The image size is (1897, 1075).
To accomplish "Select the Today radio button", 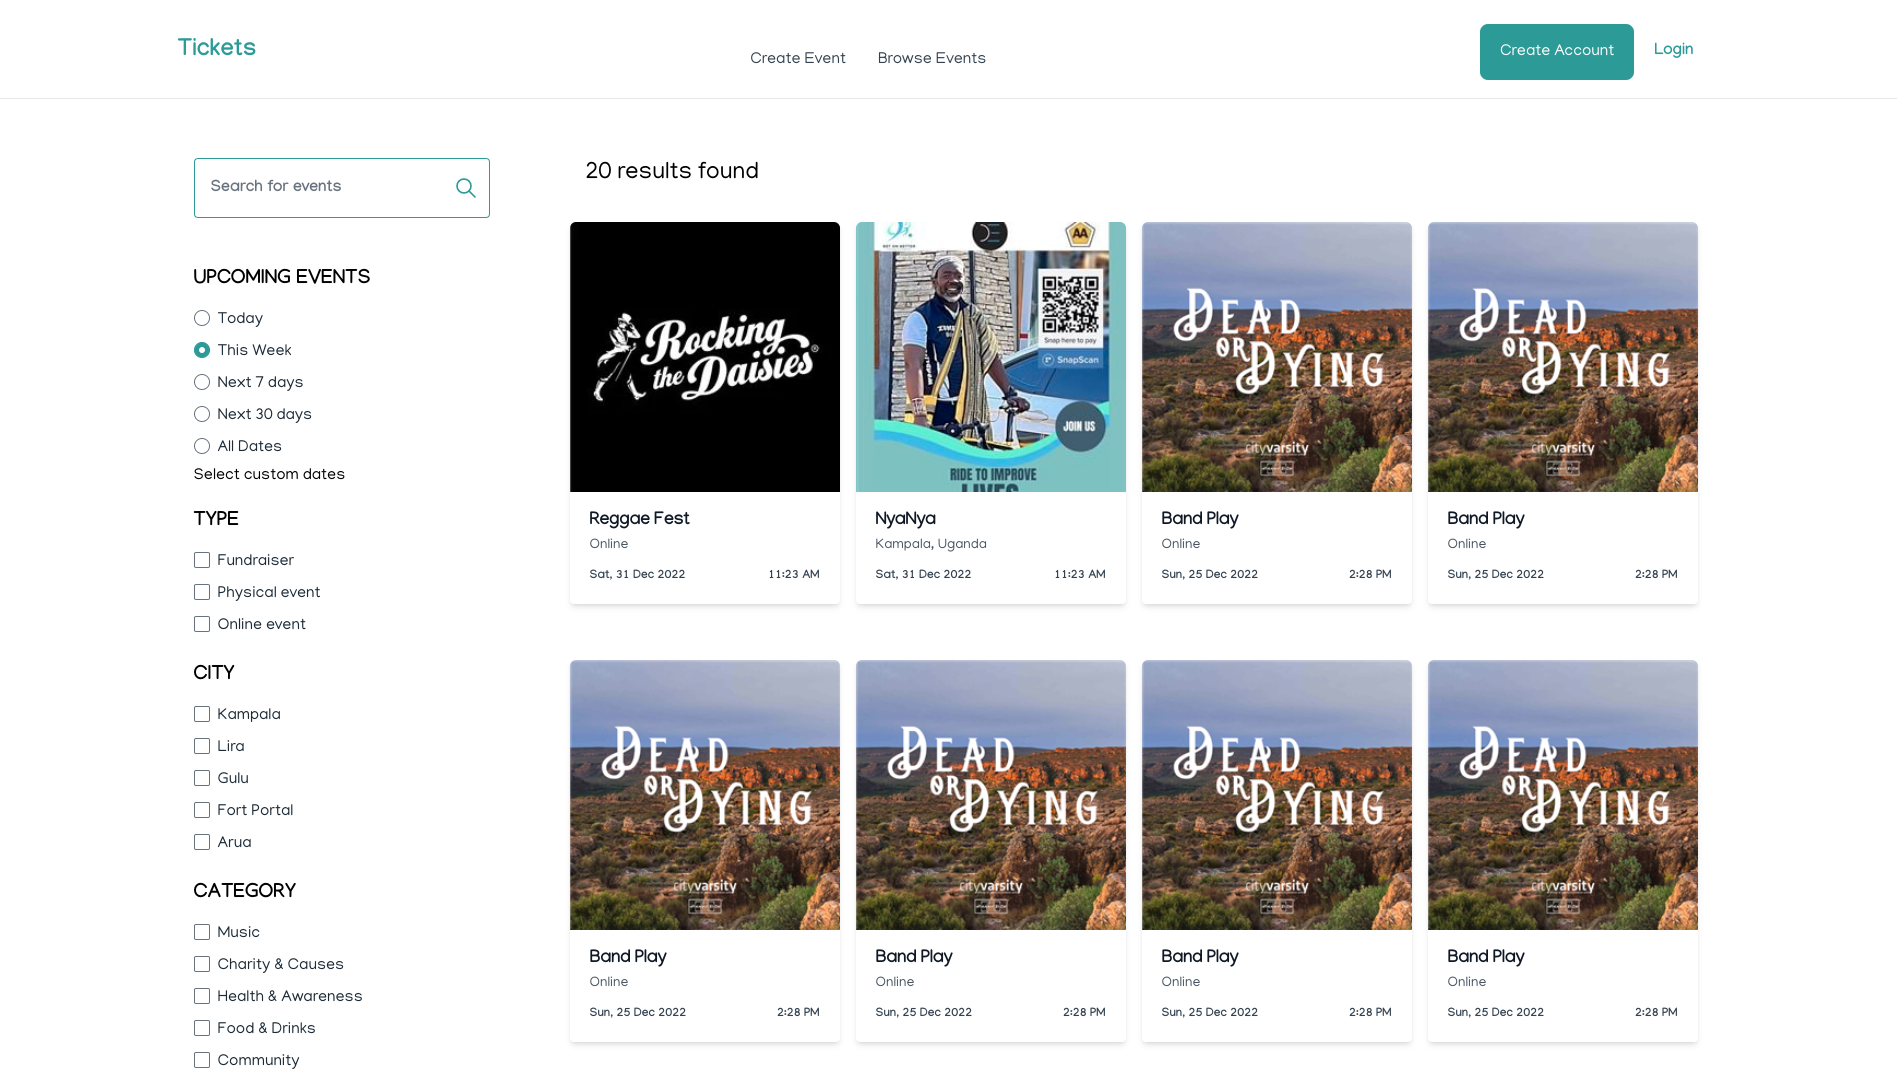I will point(202,319).
